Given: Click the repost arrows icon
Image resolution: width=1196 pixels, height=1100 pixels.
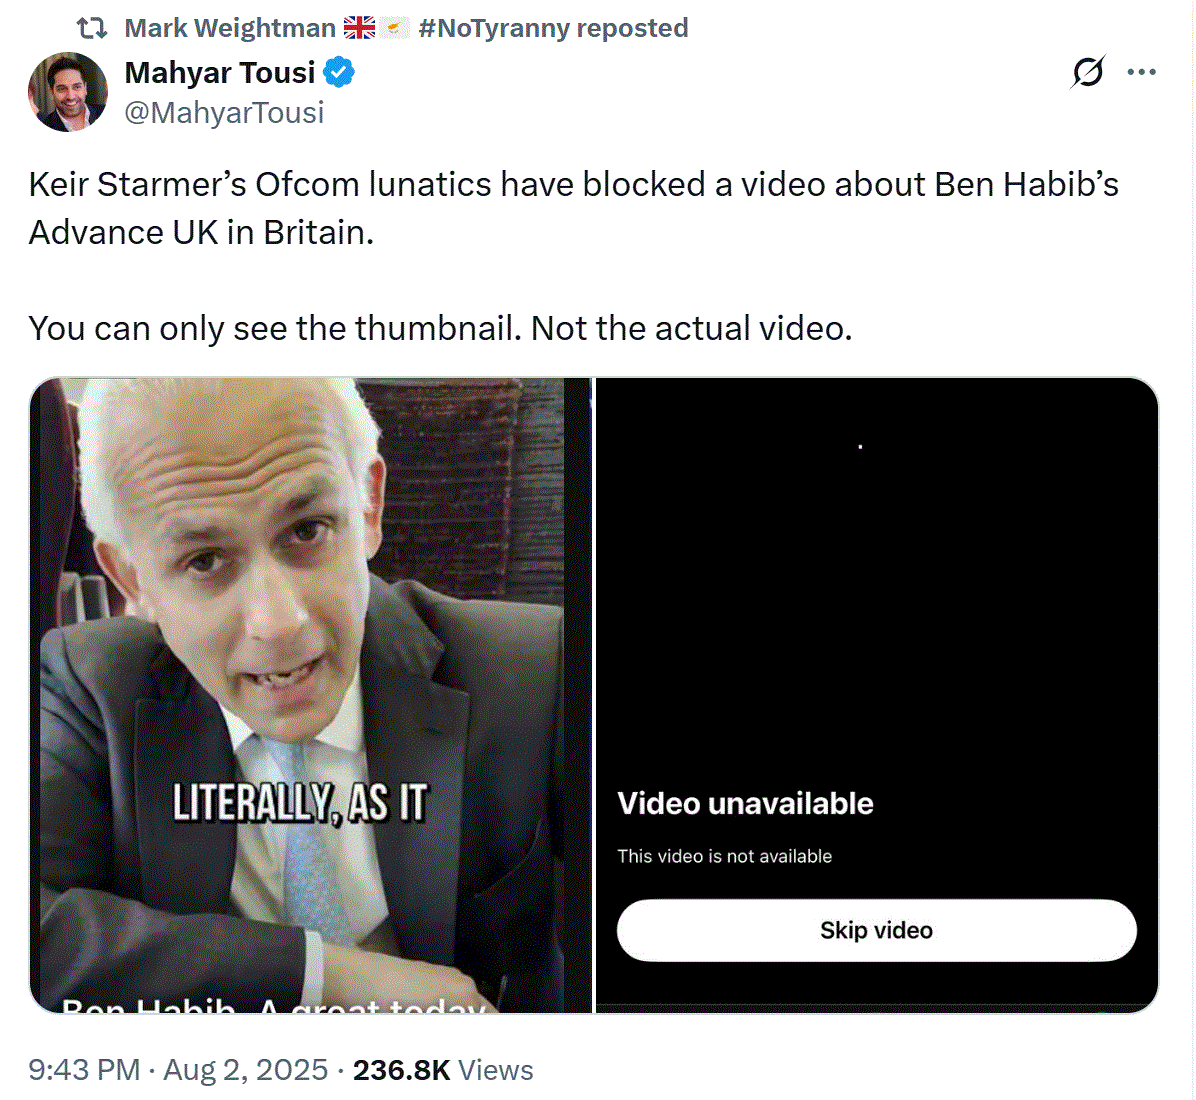Looking at the screenshot, I should tap(92, 28).
